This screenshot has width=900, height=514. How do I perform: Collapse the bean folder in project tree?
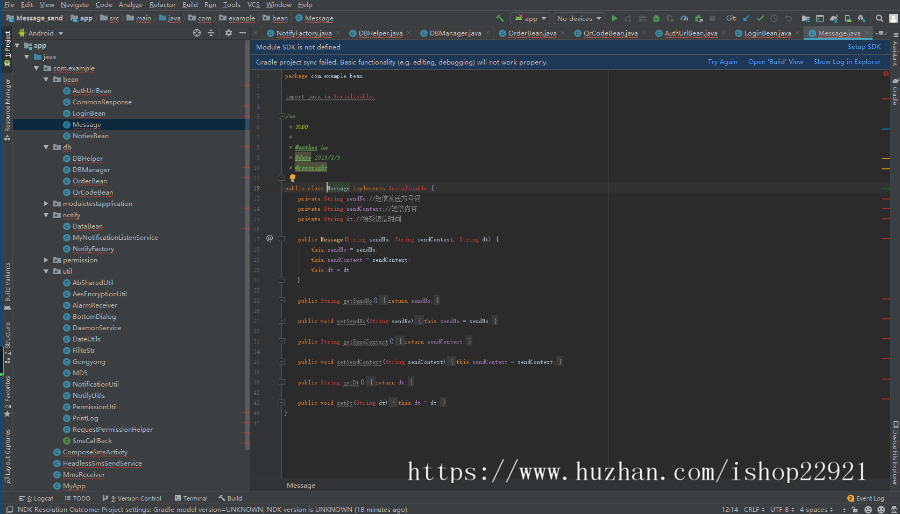tap(46, 79)
